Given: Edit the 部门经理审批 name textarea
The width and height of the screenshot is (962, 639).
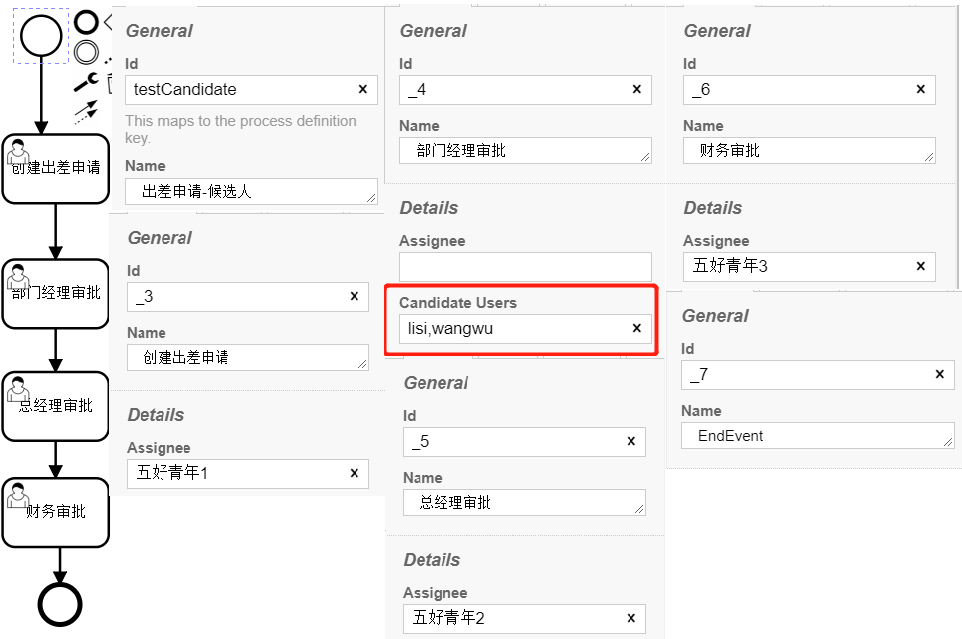Looking at the screenshot, I should (x=525, y=150).
